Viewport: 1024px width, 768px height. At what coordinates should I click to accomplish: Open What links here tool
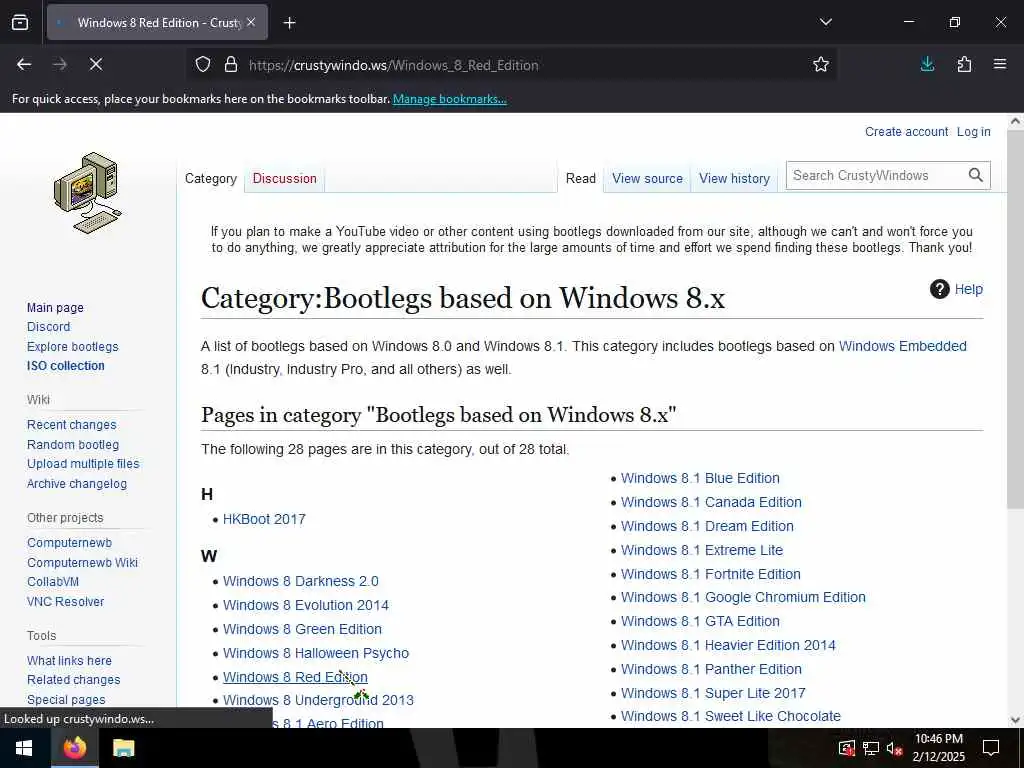point(69,661)
